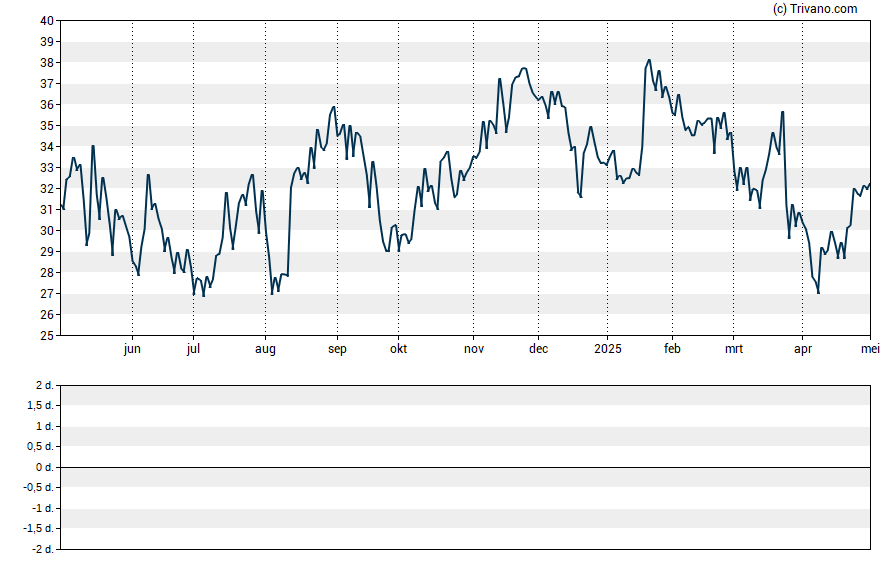Select the 28 price axis label
888x565 pixels.
pos(47,272)
